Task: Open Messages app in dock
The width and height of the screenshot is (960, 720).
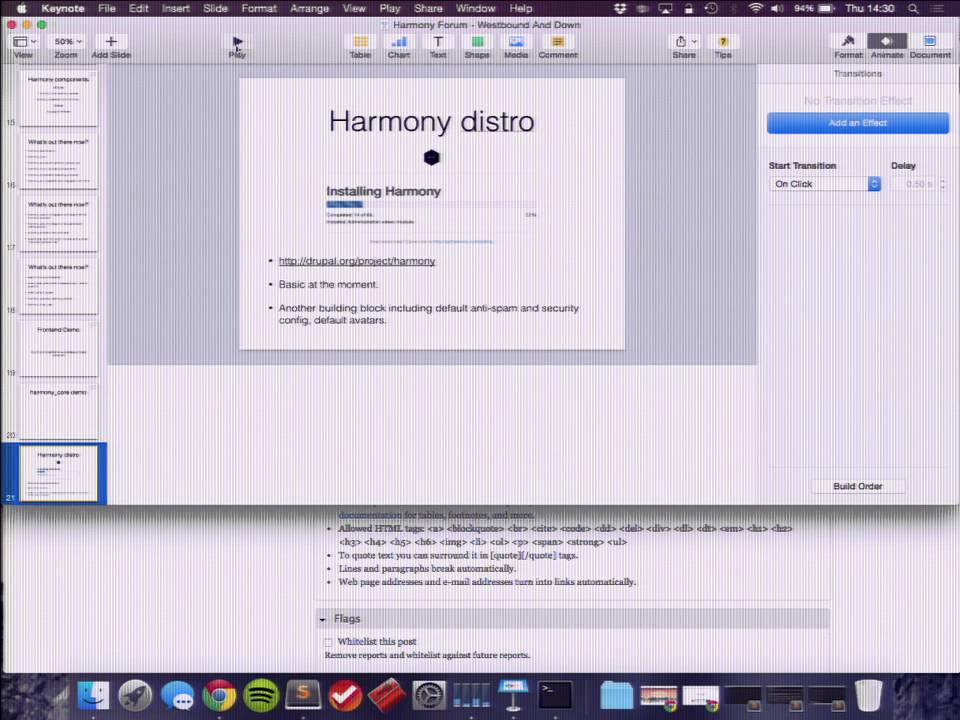Action: point(178,696)
